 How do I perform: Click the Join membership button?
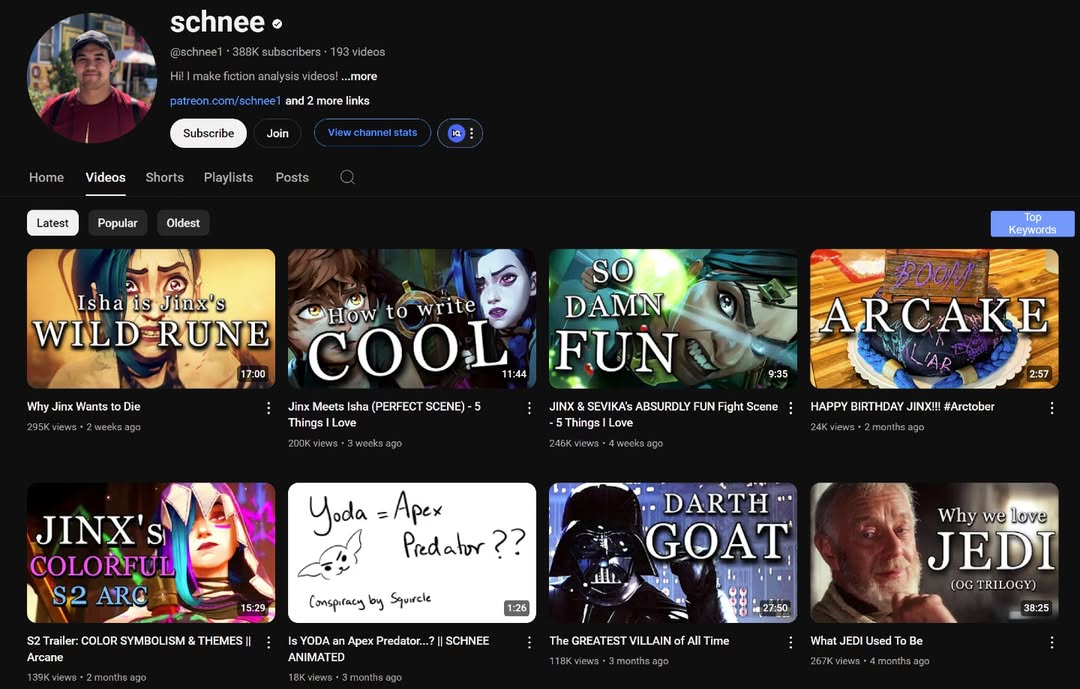click(x=278, y=133)
